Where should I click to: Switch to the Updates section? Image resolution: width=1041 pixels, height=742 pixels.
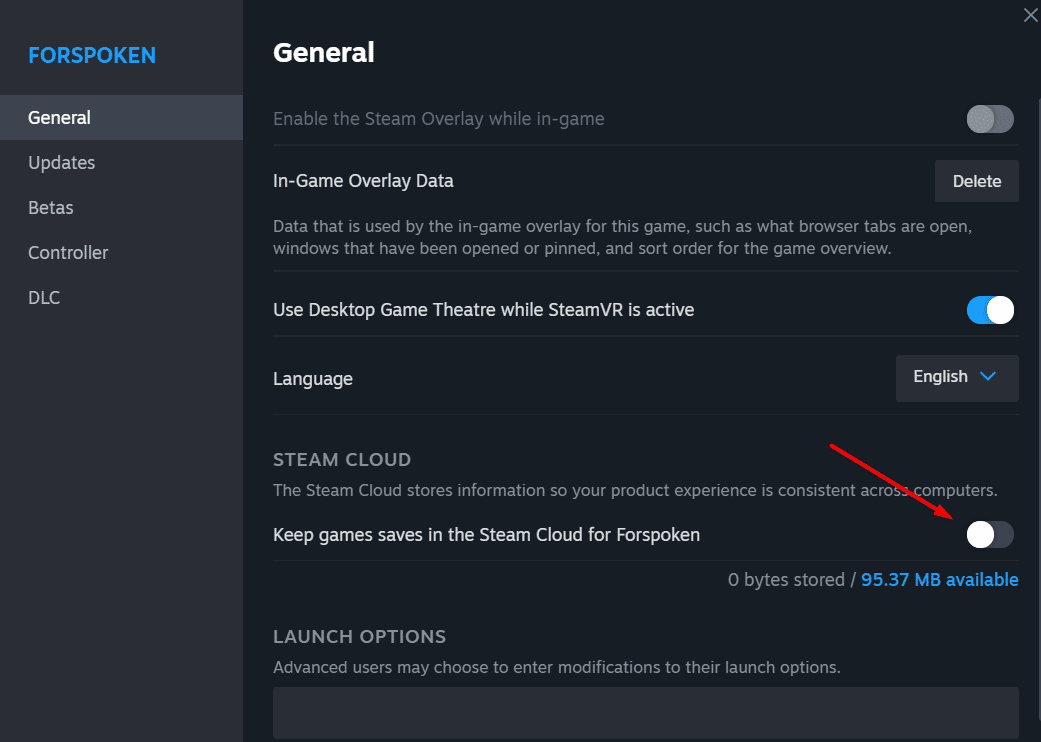coord(62,163)
